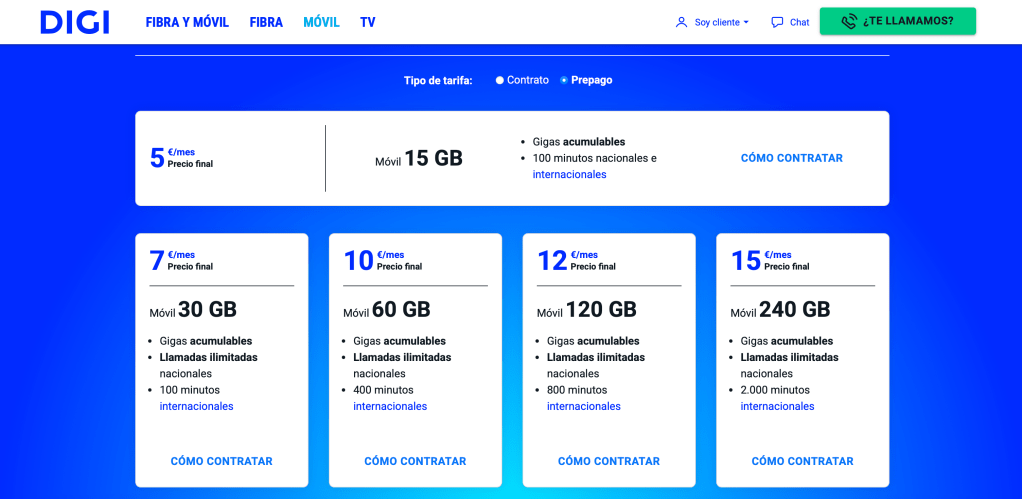This screenshot has height=499, width=1022.
Task: Navigate to the TV section
Action: [368, 22]
